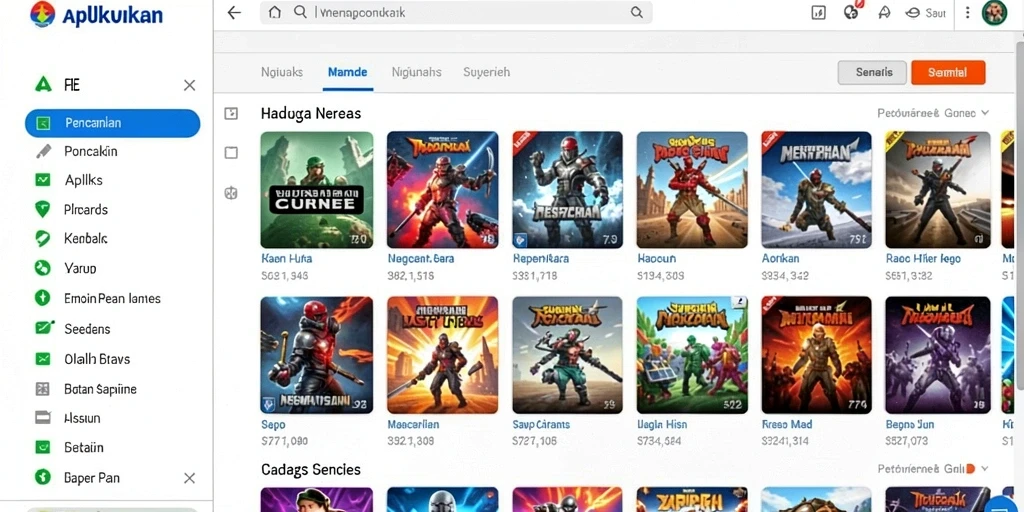This screenshot has height=512, width=1024.
Task: Click the Betaiin sidebar icon
Action: (x=42, y=448)
